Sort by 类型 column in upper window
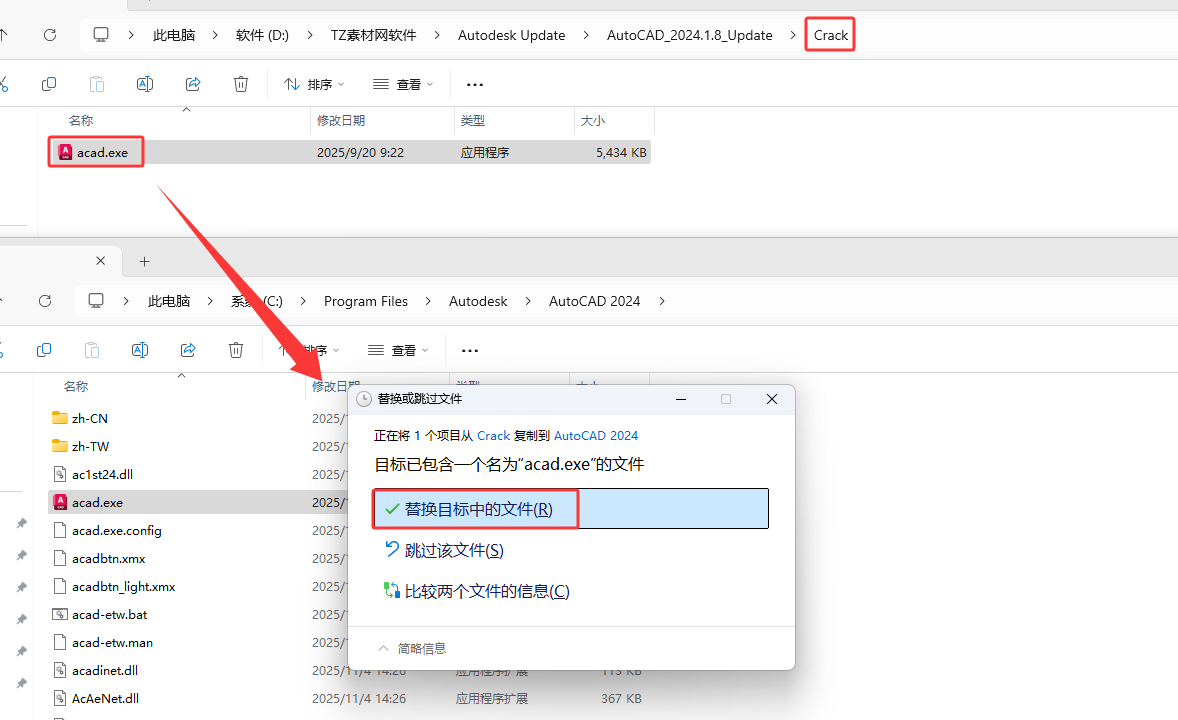This screenshot has height=720, width=1178. click(x=473, y=120)
